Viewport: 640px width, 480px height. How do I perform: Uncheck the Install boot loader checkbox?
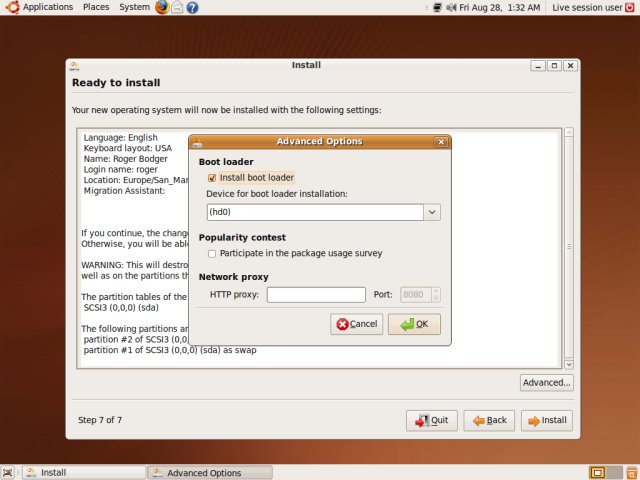[x=212, y=178]
